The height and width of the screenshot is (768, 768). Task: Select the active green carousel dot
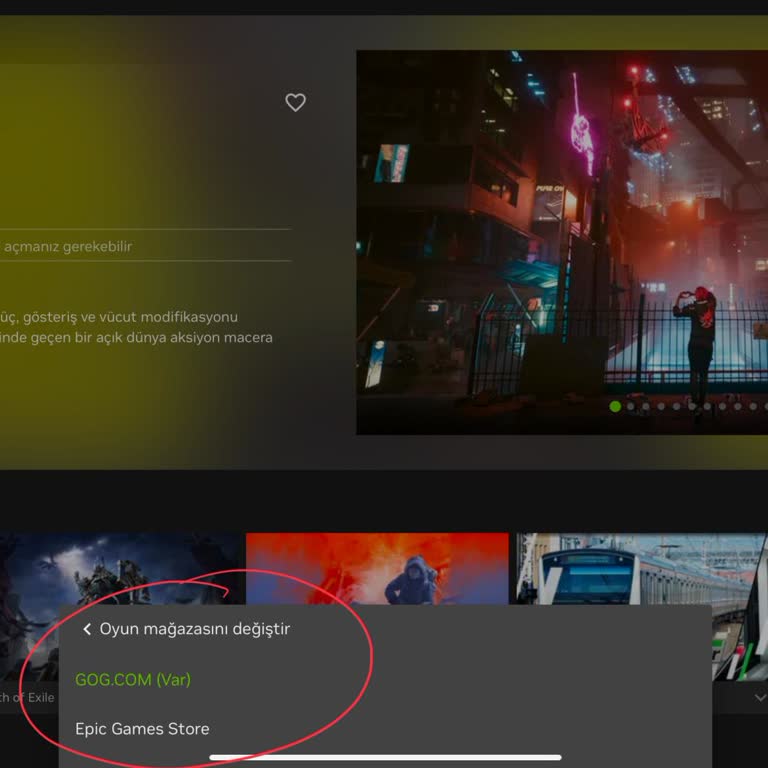point(615,406)
